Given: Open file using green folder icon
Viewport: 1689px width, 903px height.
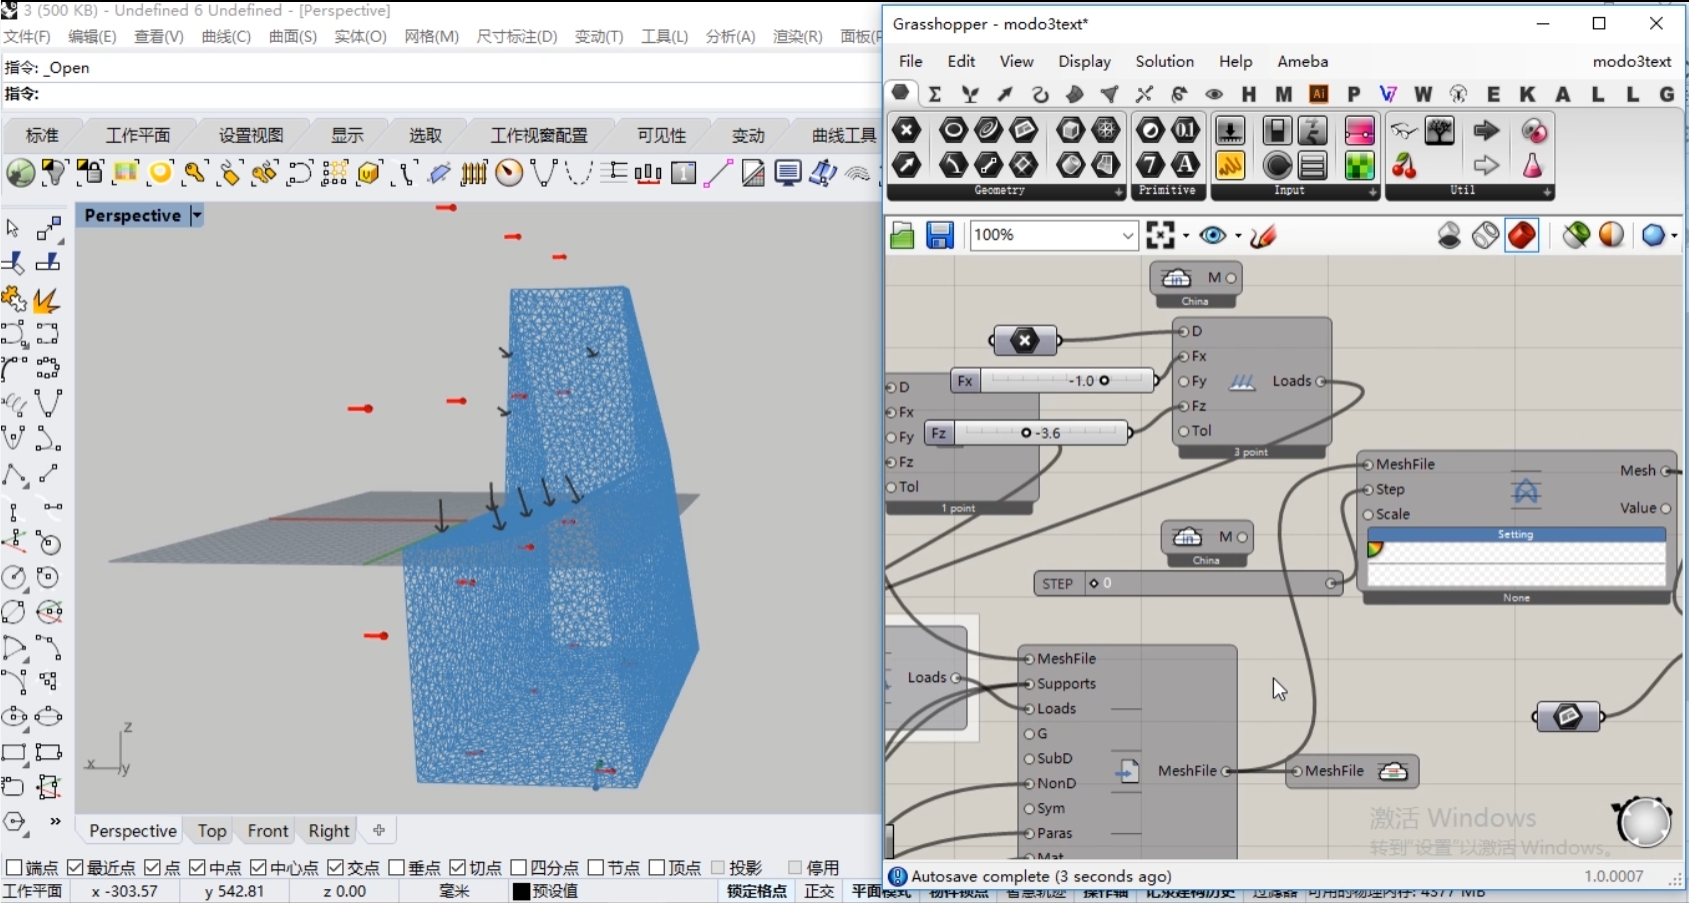Looking at the screenshot, I should [x=902, y=235].
